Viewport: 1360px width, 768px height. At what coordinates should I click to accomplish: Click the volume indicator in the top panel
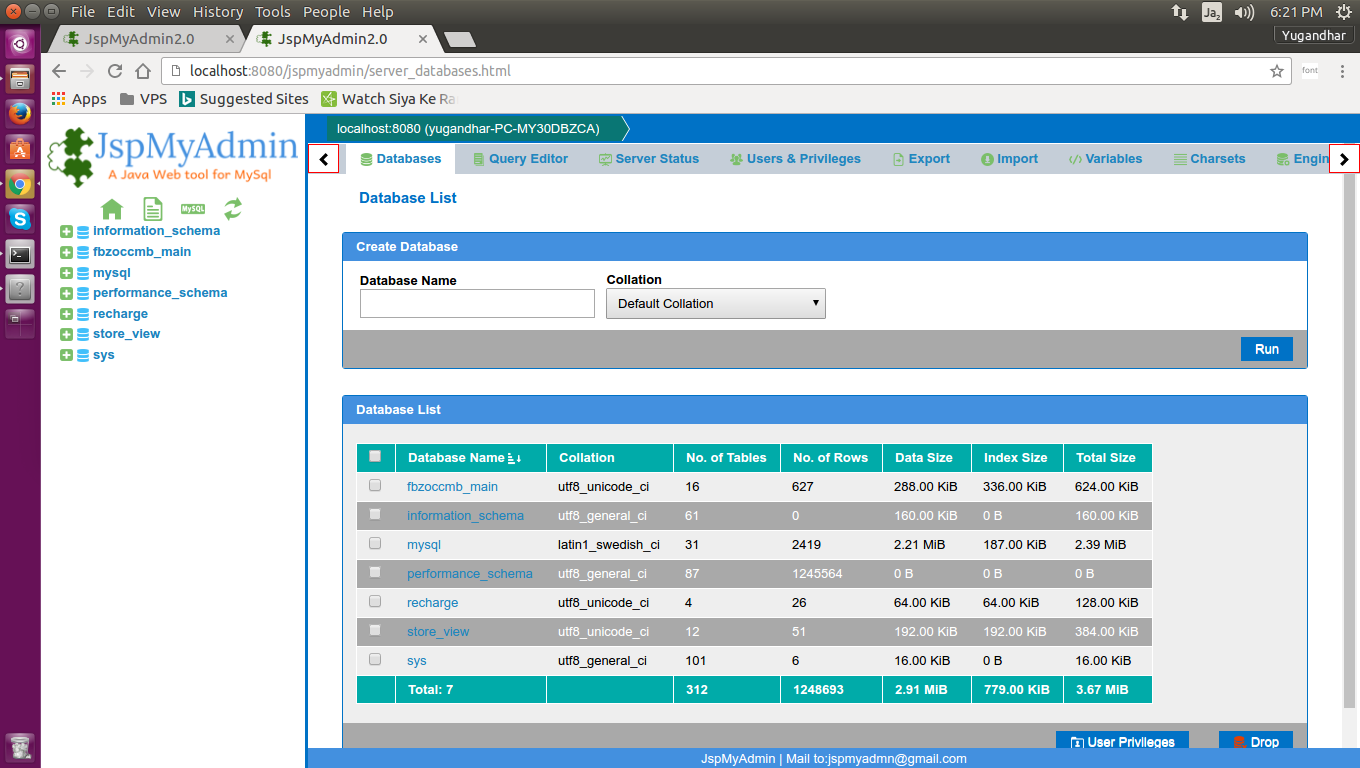pyautogui.click(x=1243, y=12)
